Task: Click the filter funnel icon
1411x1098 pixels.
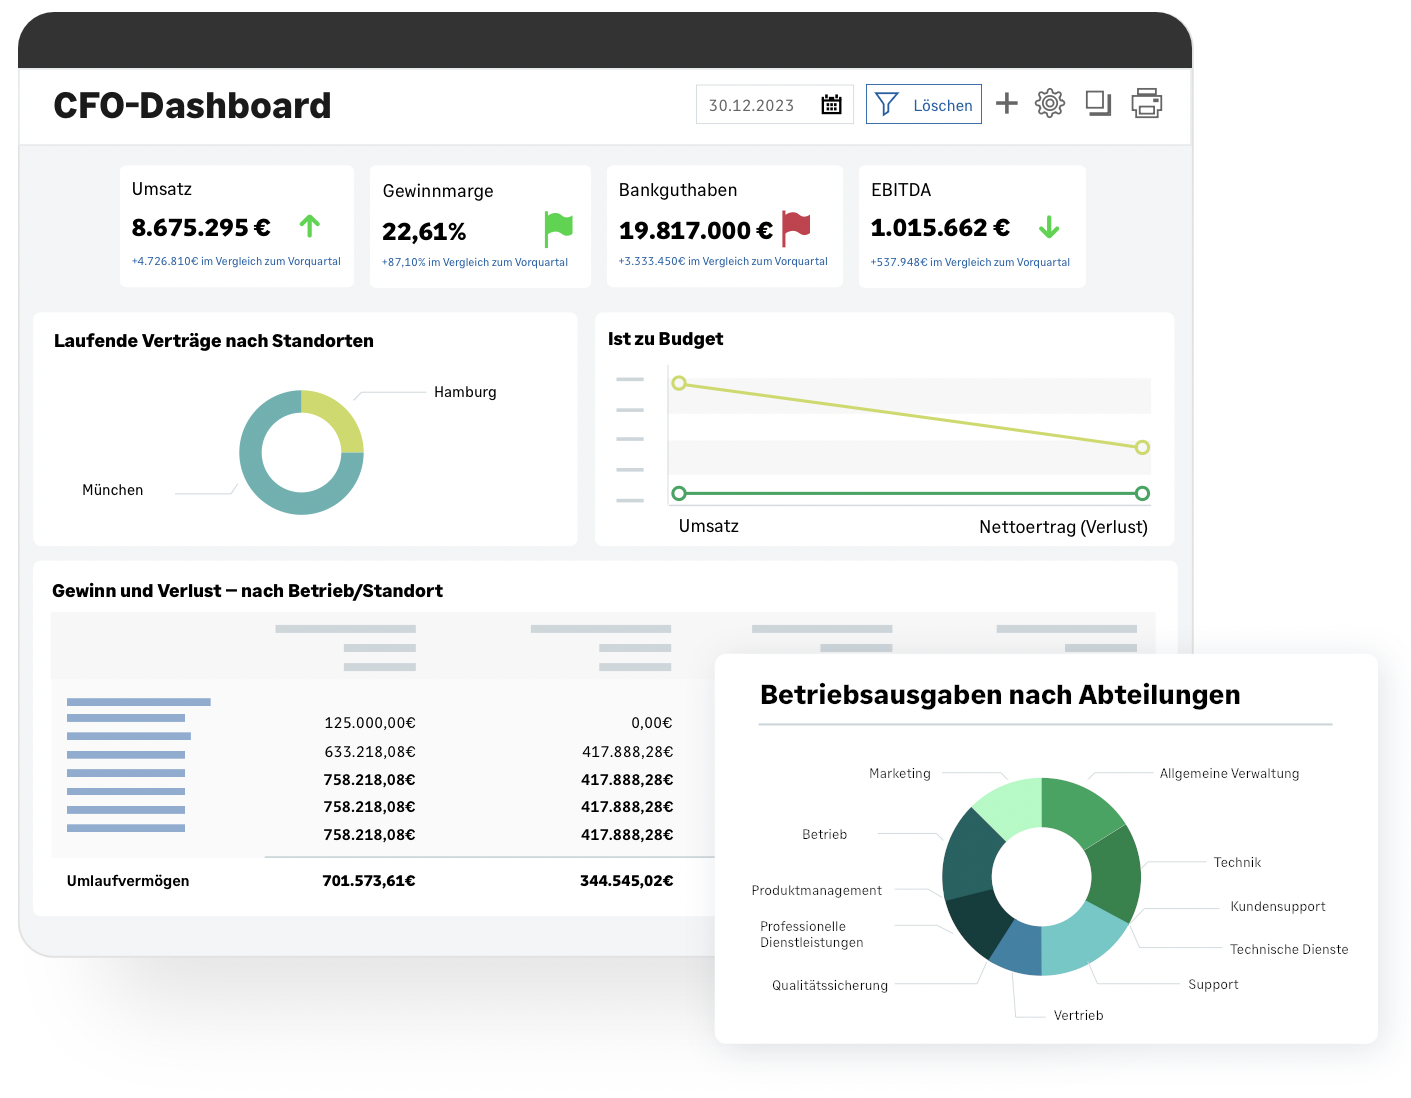Action: coord(886,104)
